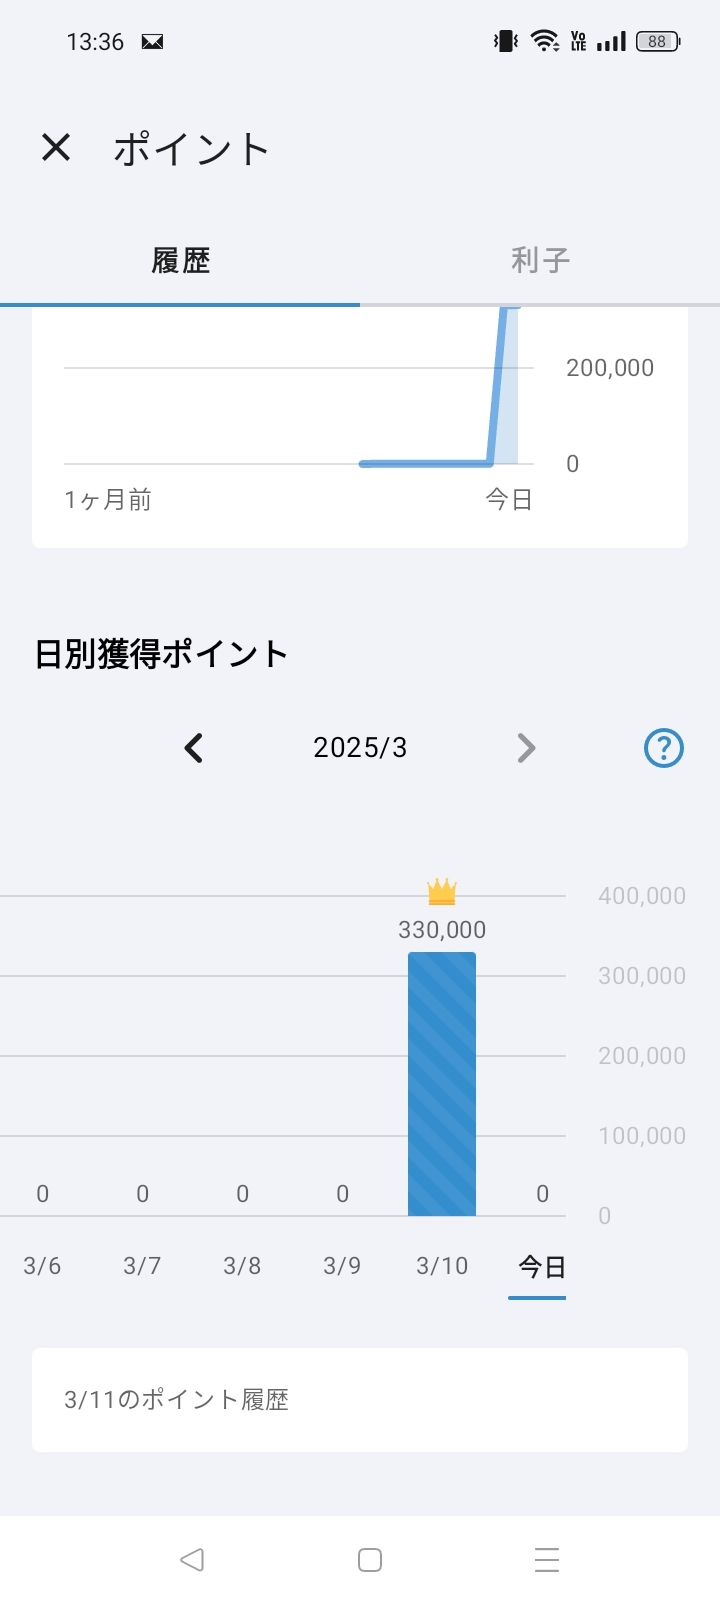Select the 330,000 bar for 3/10
720x1604 pixels.
(441, 1084)
